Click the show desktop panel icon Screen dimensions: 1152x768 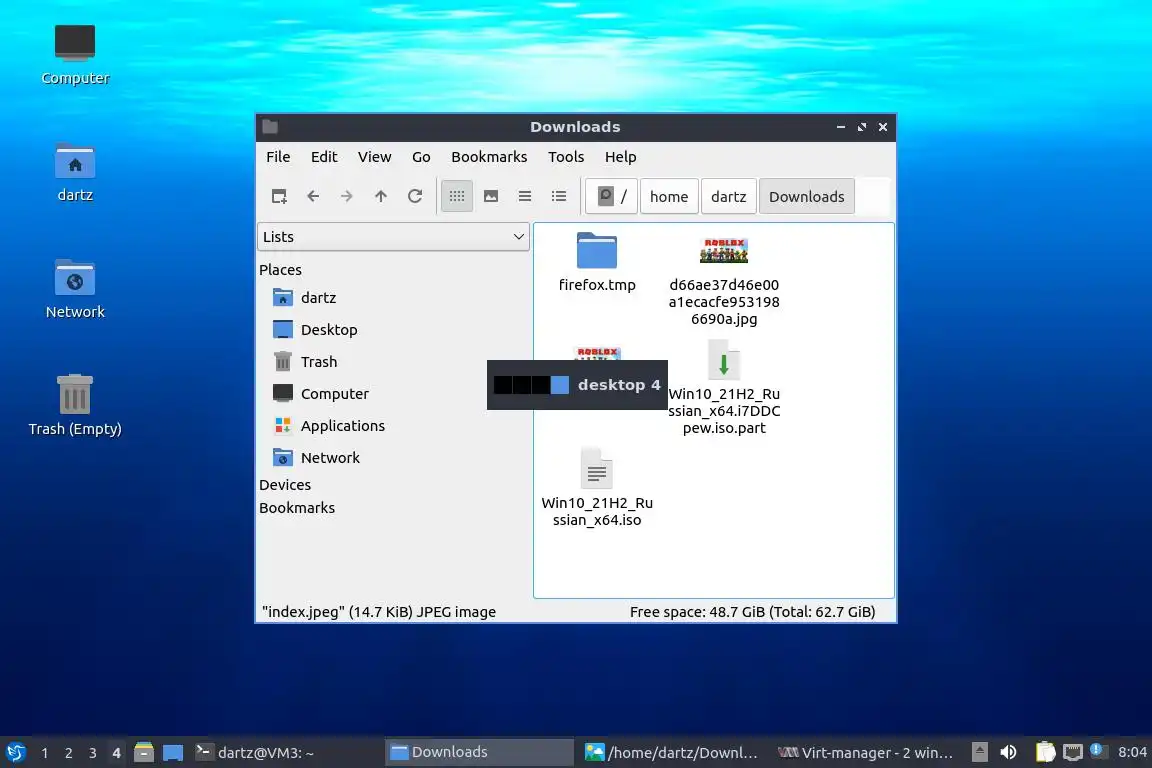(173, 753)
